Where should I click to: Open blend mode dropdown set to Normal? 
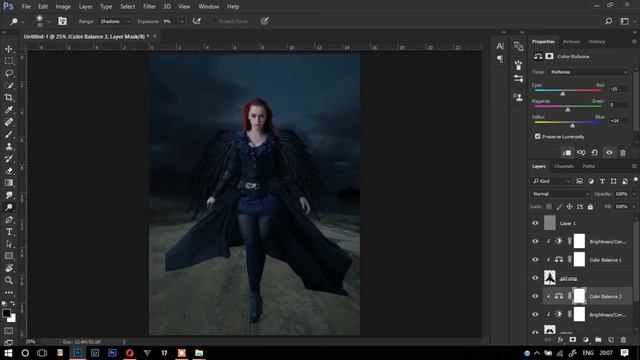[561, 194]
